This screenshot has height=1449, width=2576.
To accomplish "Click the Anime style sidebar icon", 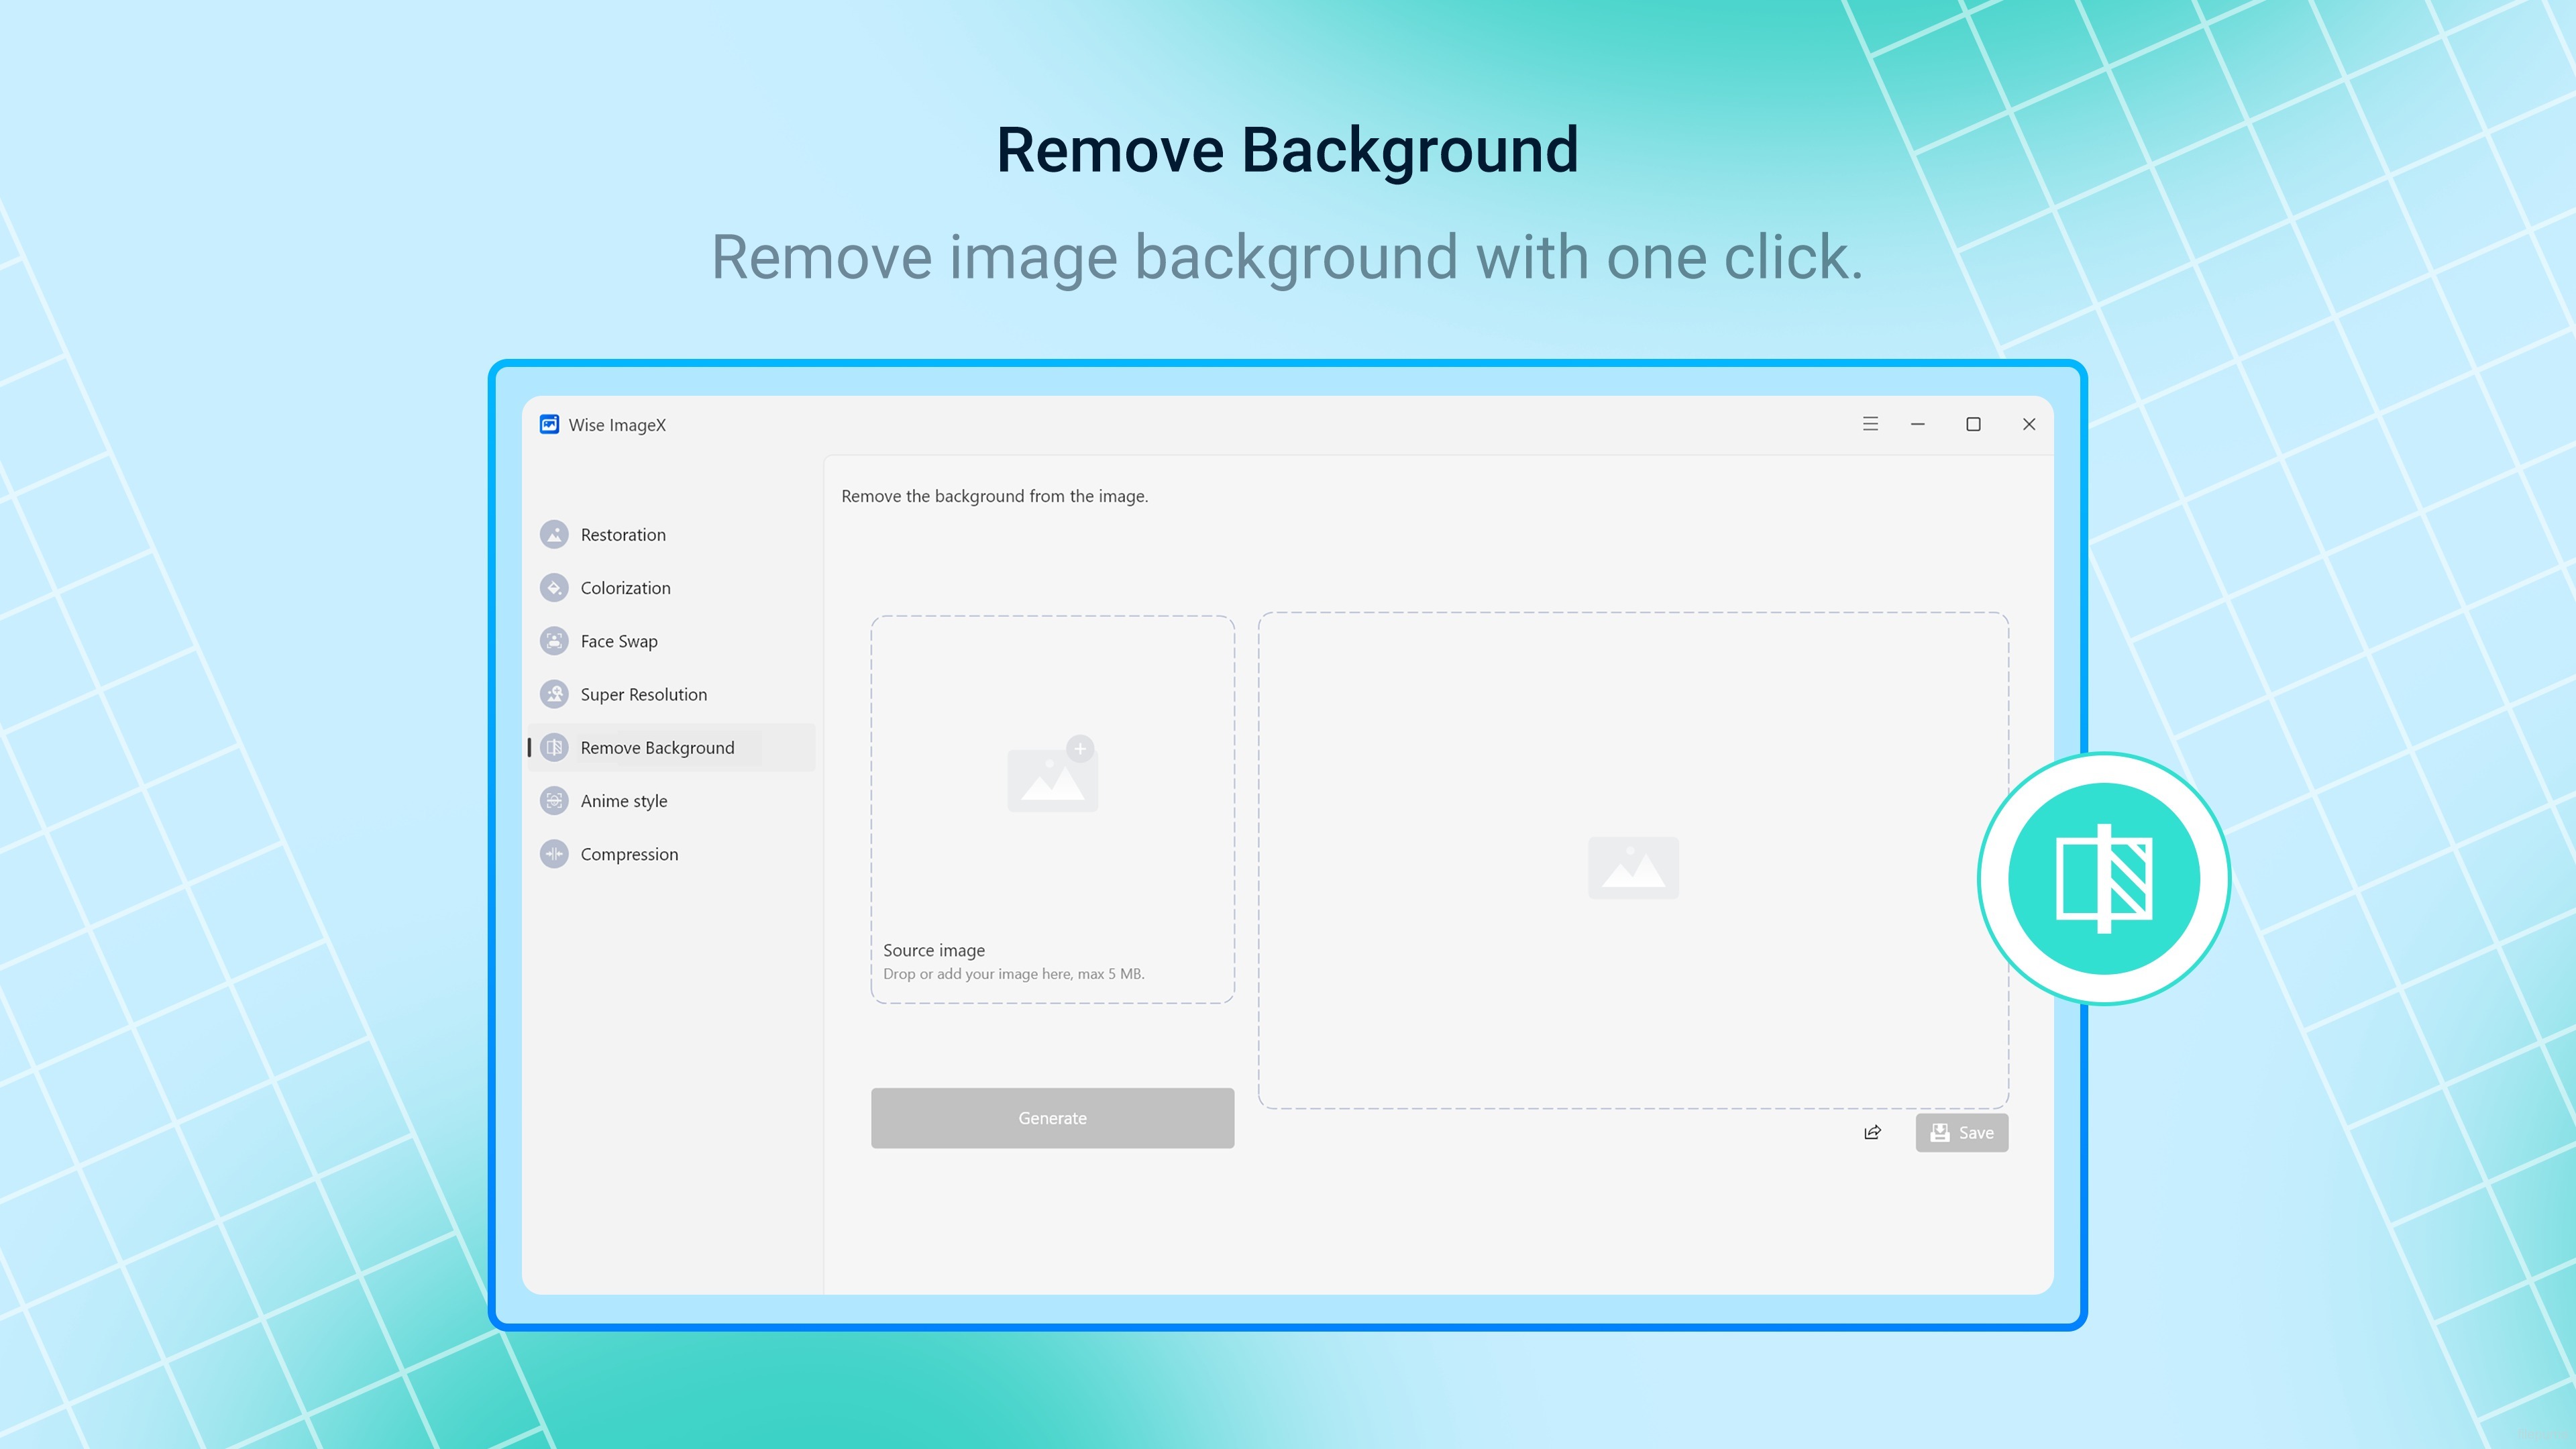I will coord(554,801).
